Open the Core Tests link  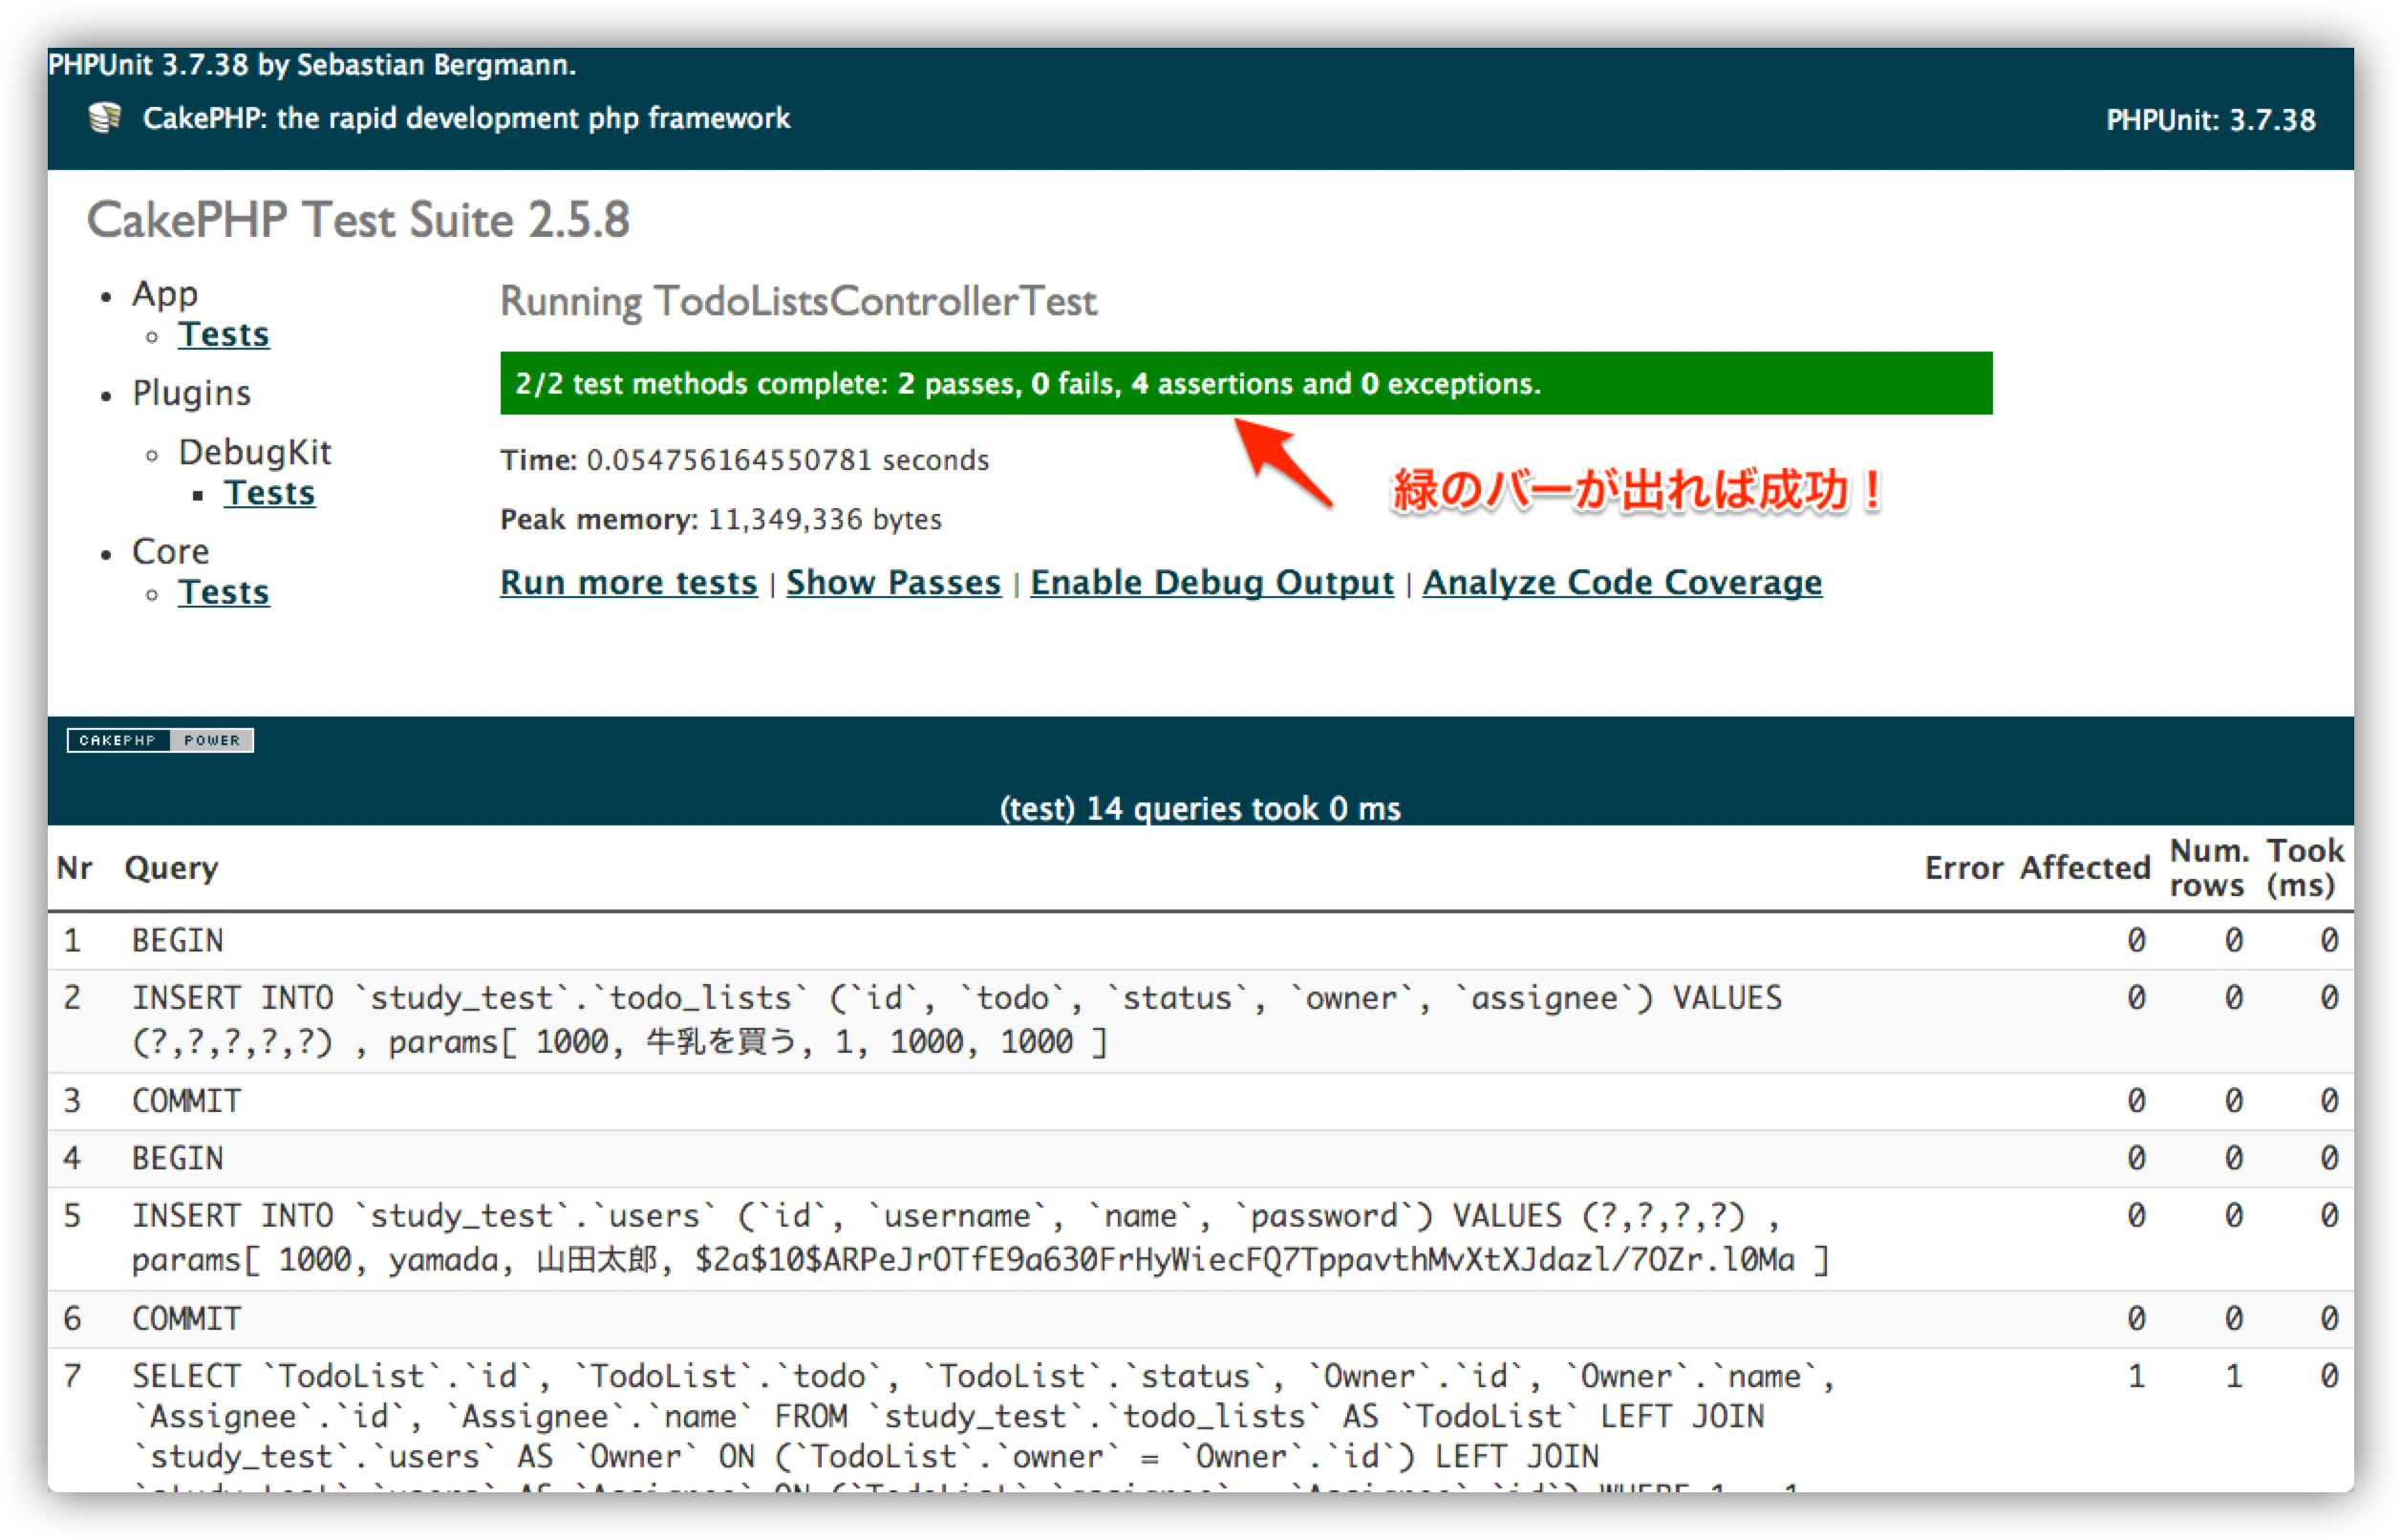(223, 592)
